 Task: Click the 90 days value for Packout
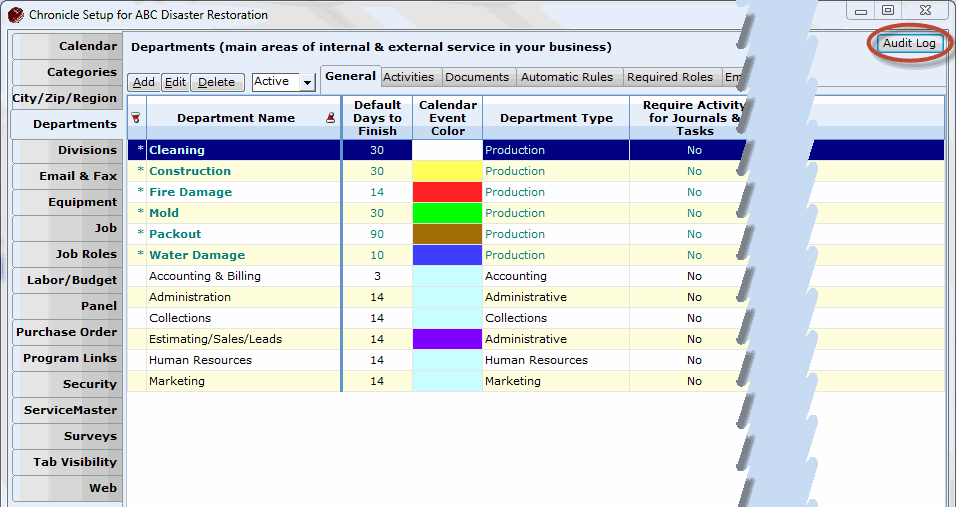[377, 234]
